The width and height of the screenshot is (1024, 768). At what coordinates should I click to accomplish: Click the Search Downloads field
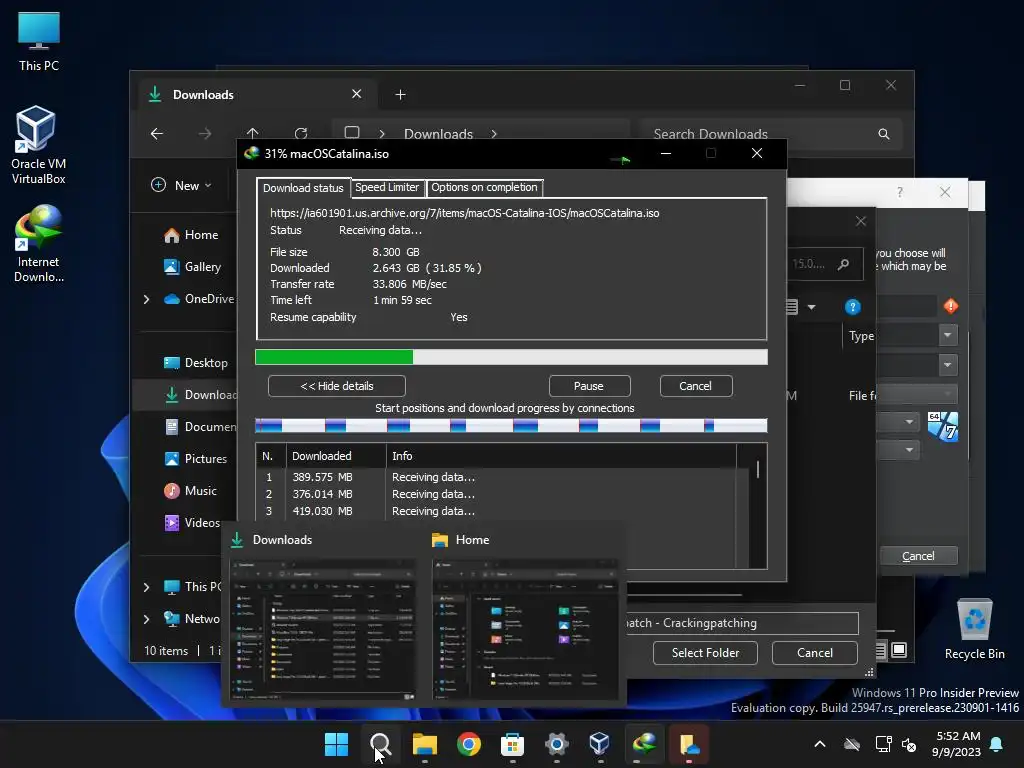coord(771,134)
